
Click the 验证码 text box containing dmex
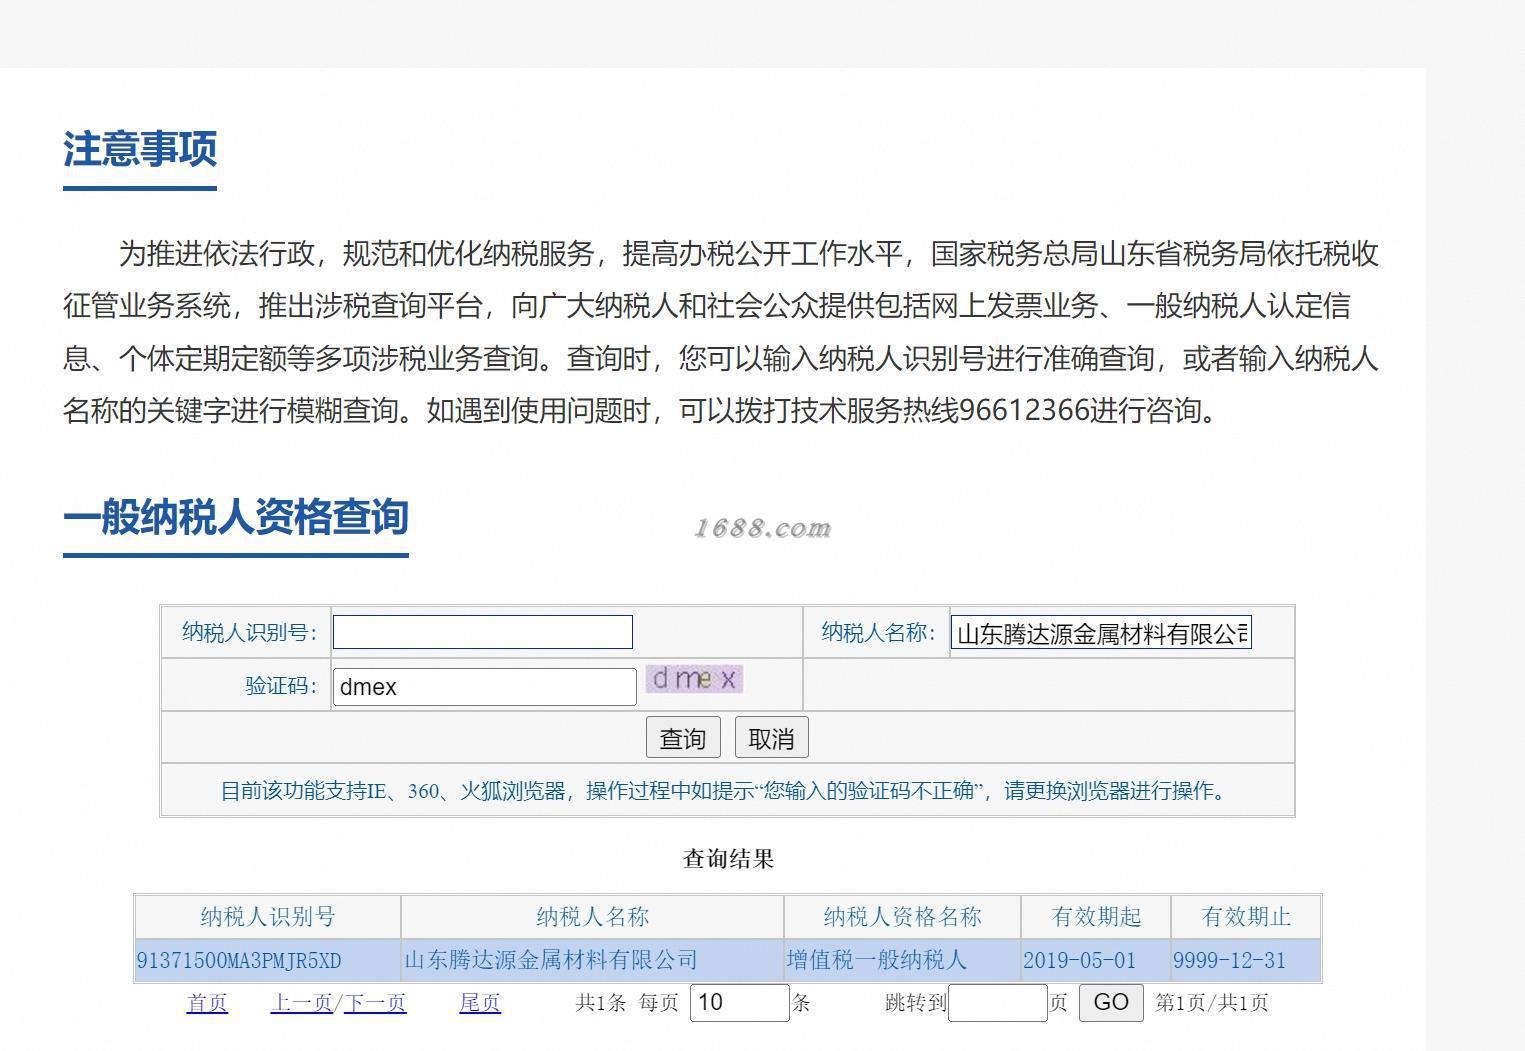pos(485,687)
